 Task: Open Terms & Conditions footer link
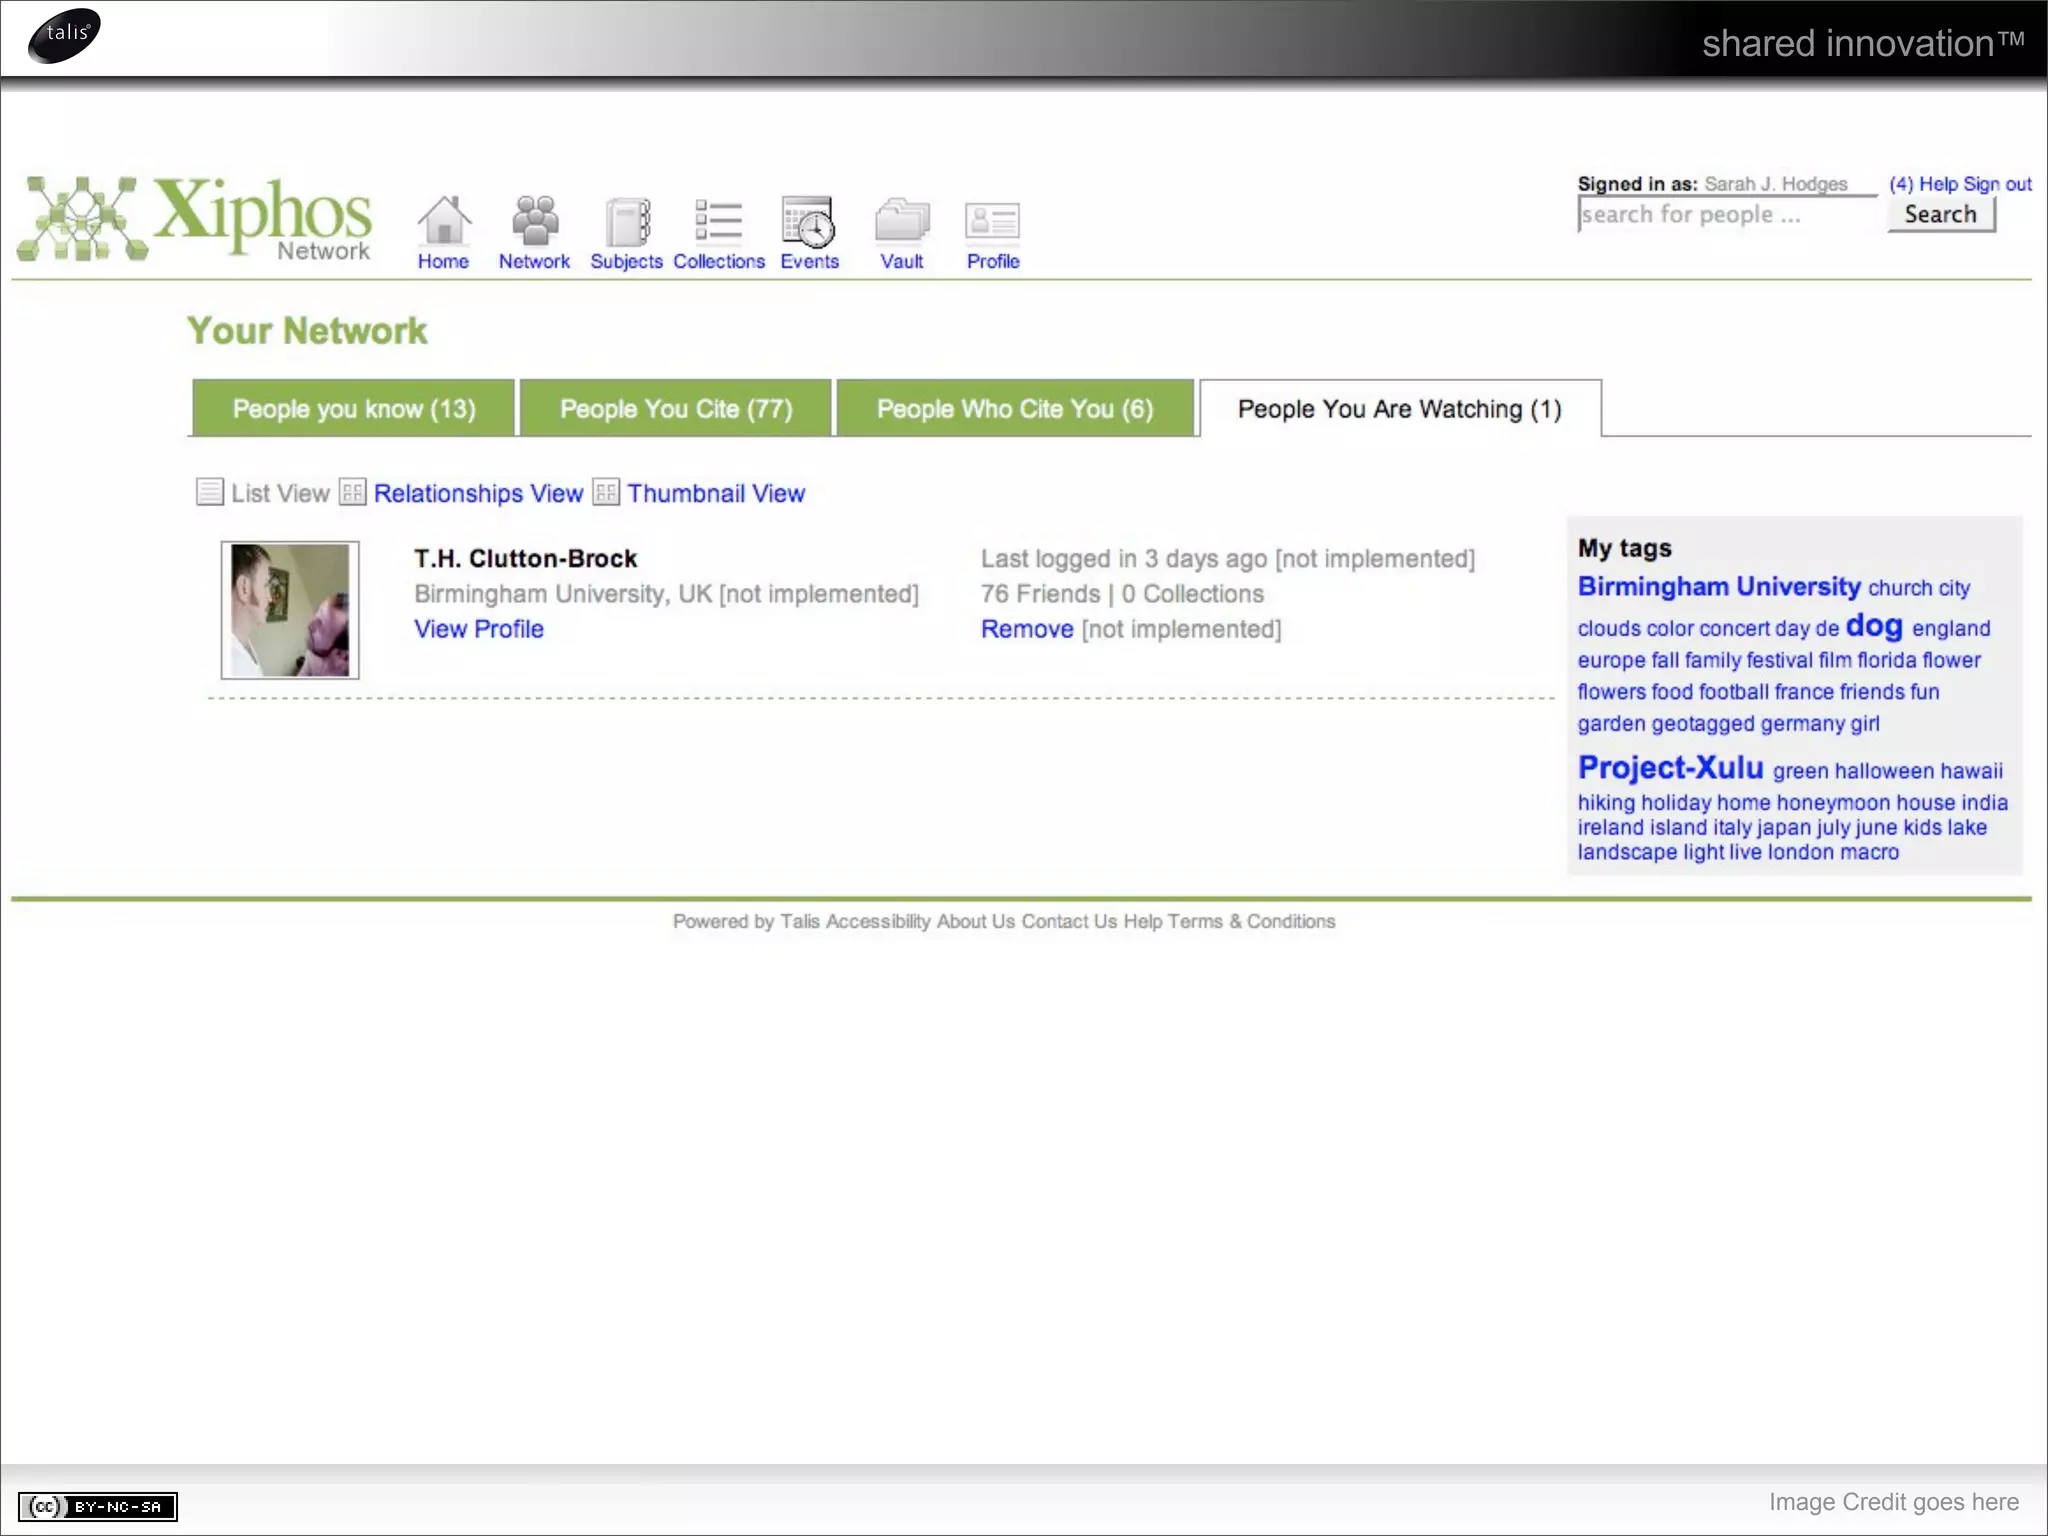coord(1251,921)
